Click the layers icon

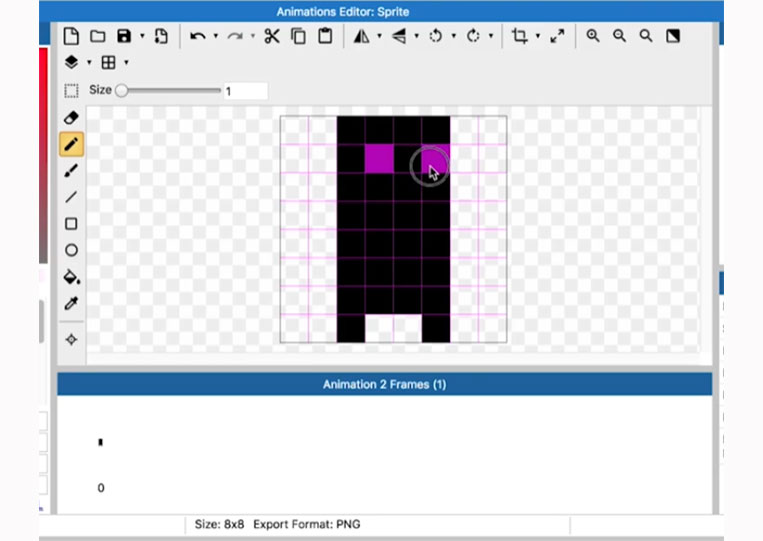tap(71, 62)
